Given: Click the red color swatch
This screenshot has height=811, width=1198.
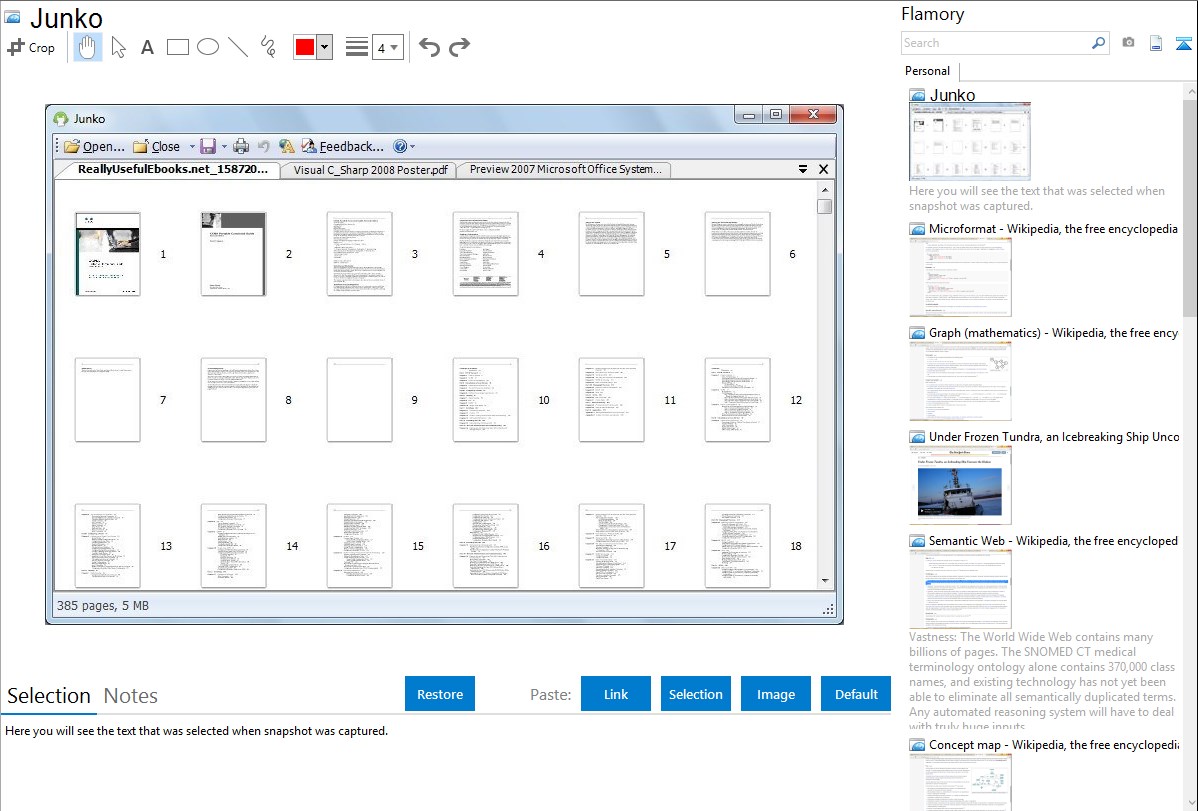Looking at the screenshot, I should pos(305,47).
